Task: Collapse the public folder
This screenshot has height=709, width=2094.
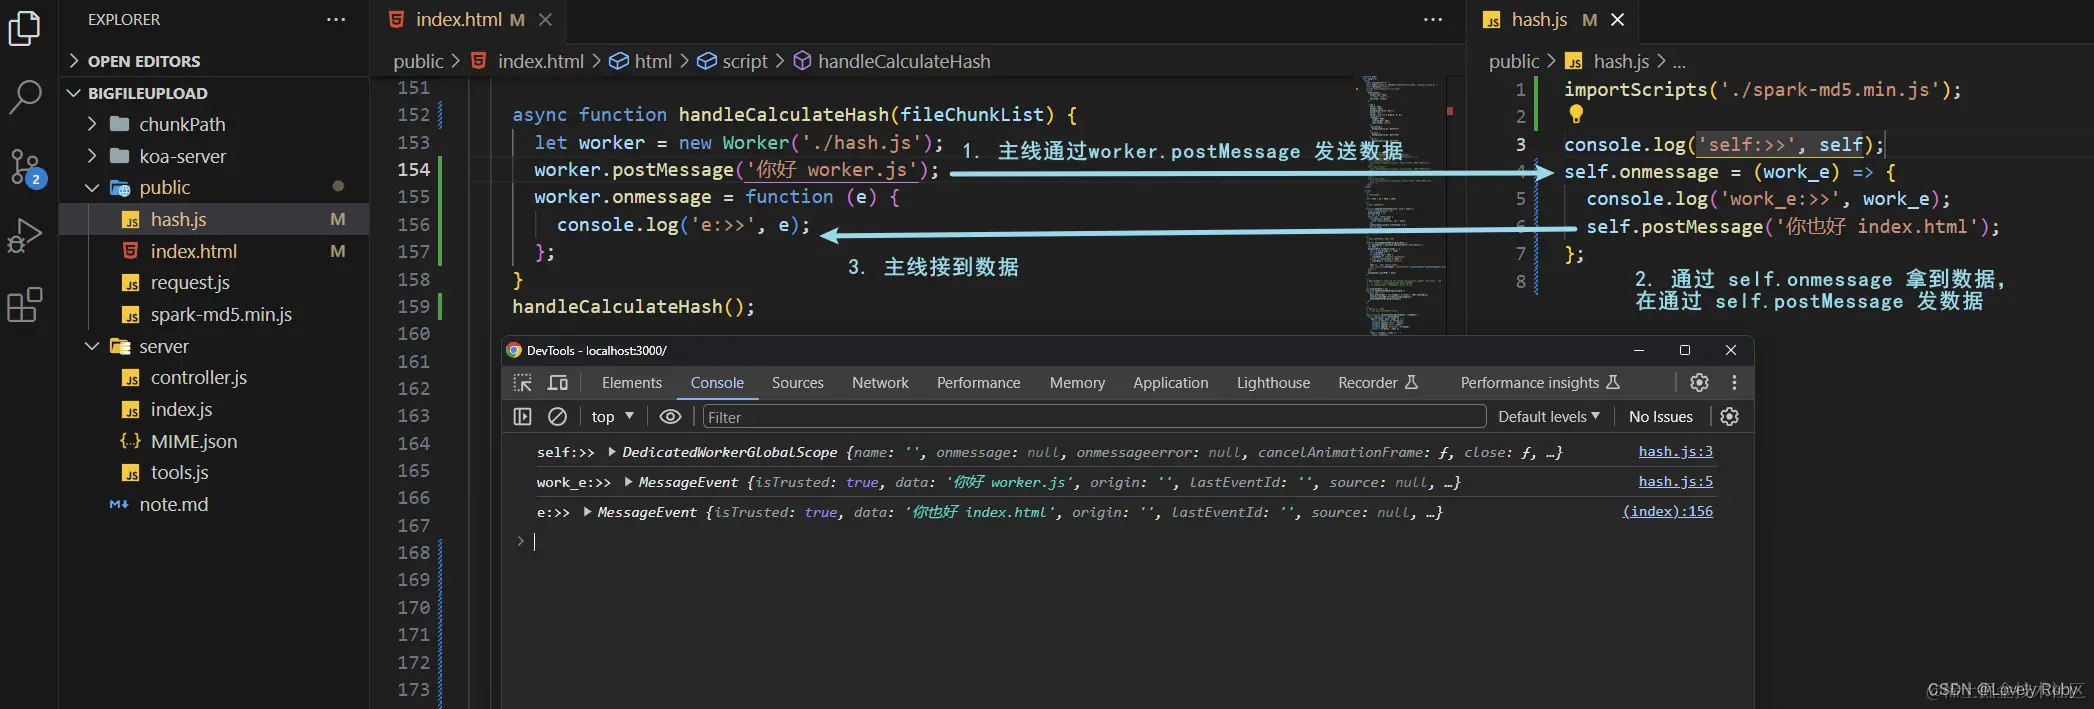Action: 92,188
